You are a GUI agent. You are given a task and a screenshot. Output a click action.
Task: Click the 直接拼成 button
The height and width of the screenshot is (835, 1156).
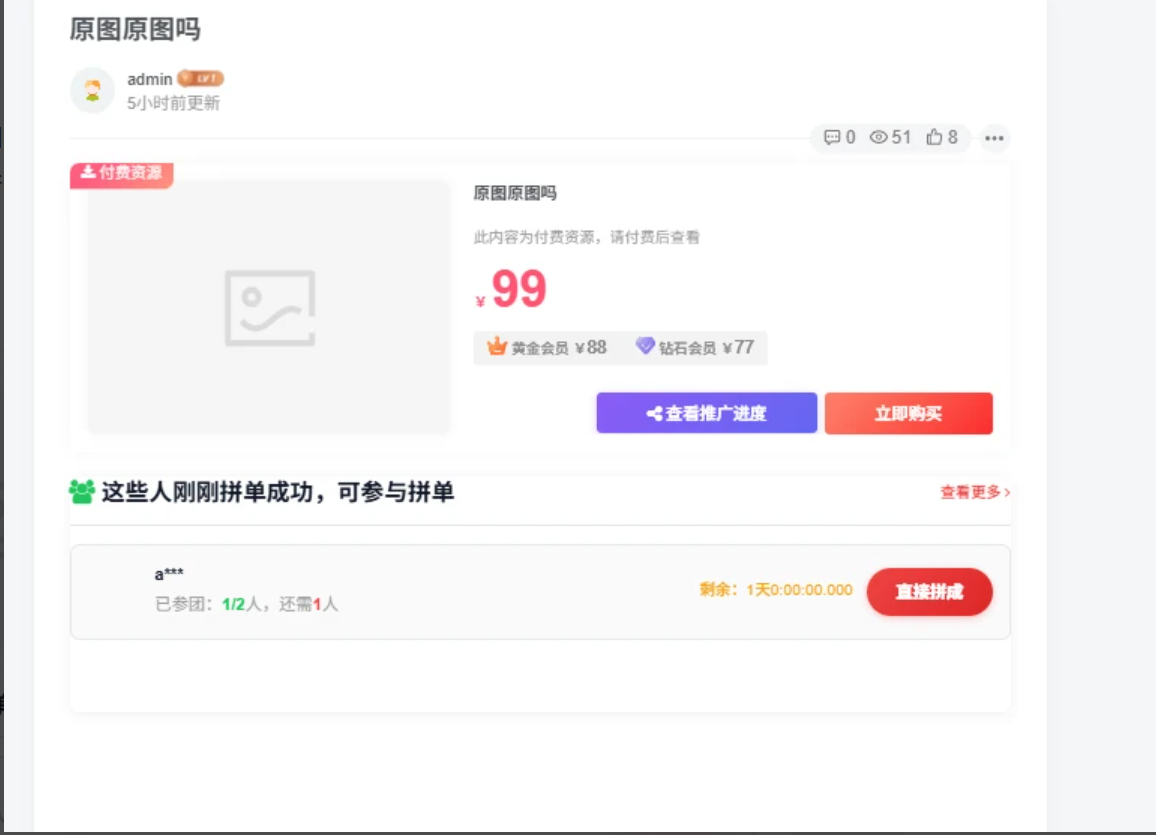[929, 591]
